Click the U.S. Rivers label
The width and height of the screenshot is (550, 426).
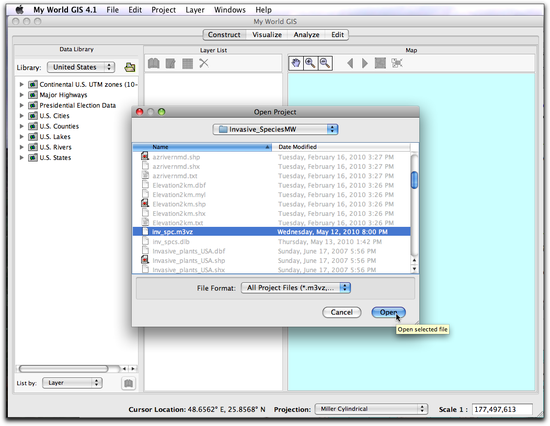(x=55, y=147)
